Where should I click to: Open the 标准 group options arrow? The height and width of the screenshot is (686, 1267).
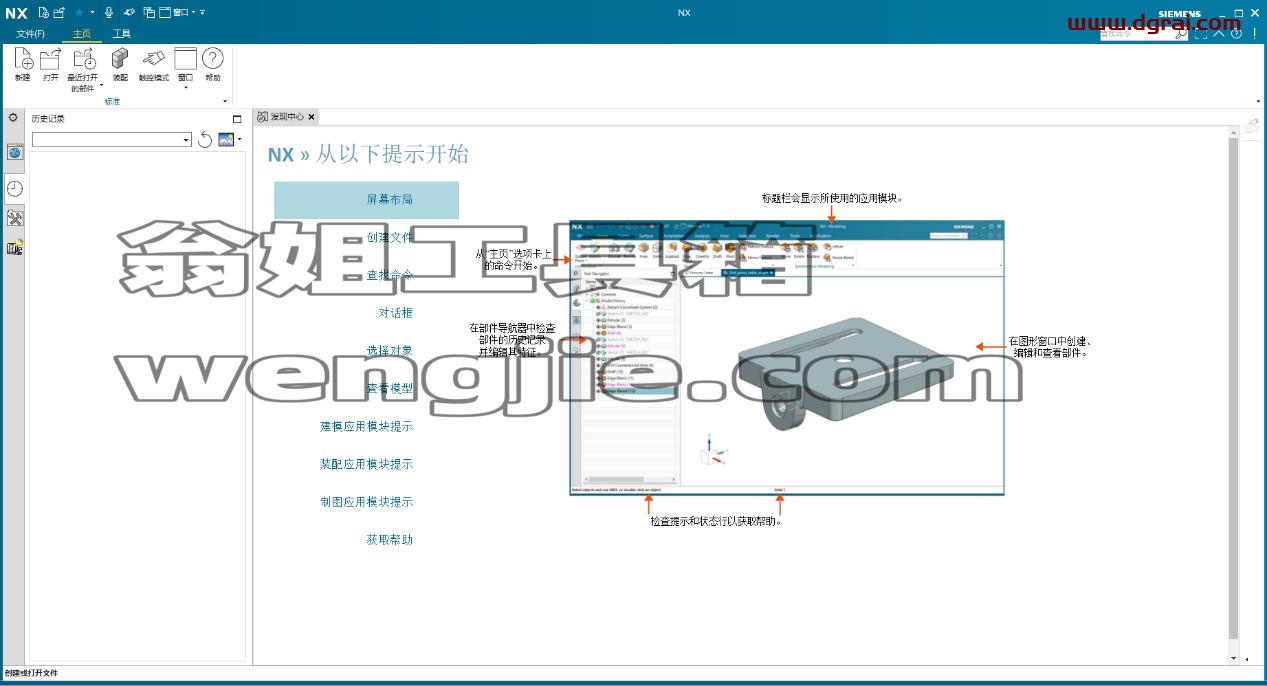tap(224, 101)
